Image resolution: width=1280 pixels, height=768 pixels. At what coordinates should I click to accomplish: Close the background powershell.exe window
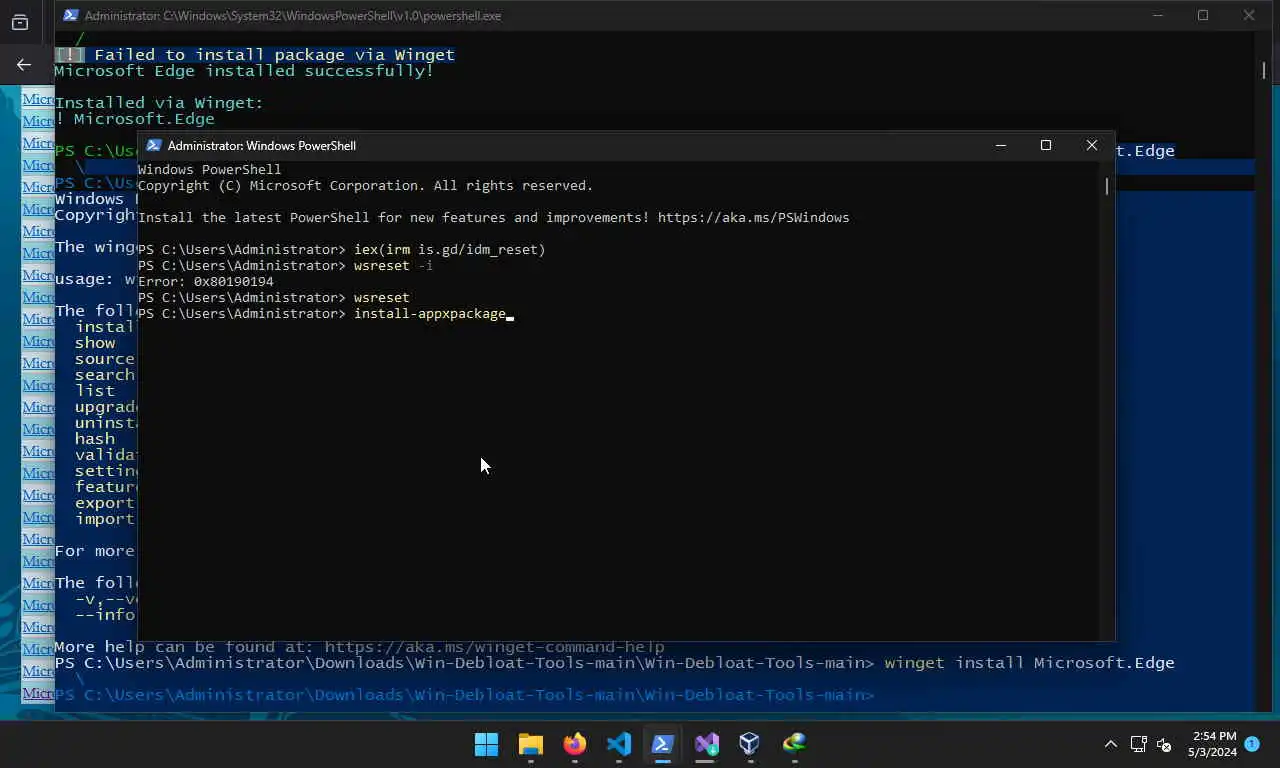pos(1249,15)
